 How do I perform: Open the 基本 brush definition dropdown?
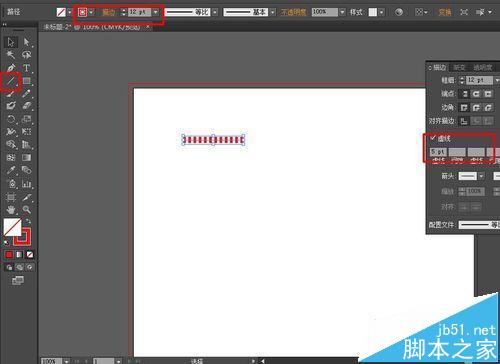(x=273, y=12)
